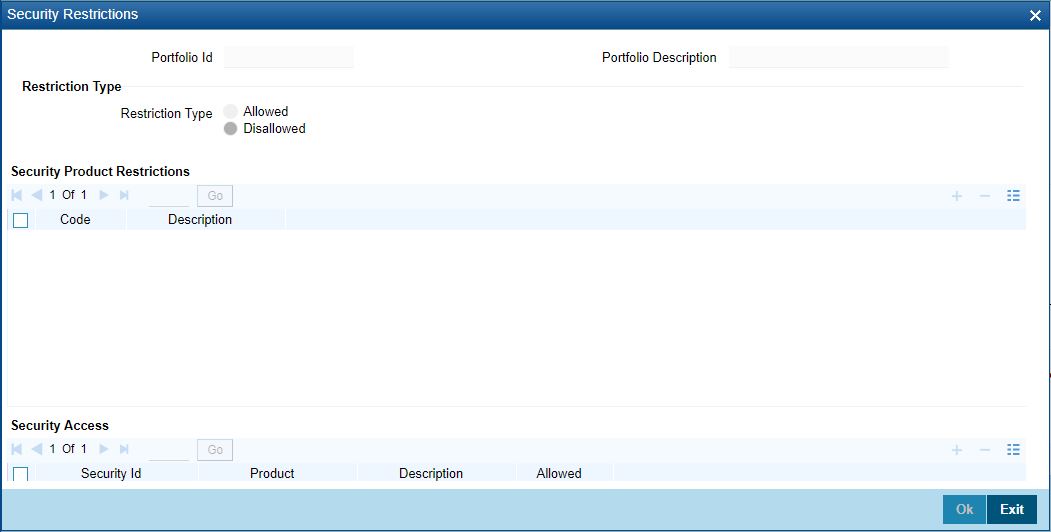Remove row in Security Product Restrictions
The height and width of the screenshot is (532, 1051).
985,196
